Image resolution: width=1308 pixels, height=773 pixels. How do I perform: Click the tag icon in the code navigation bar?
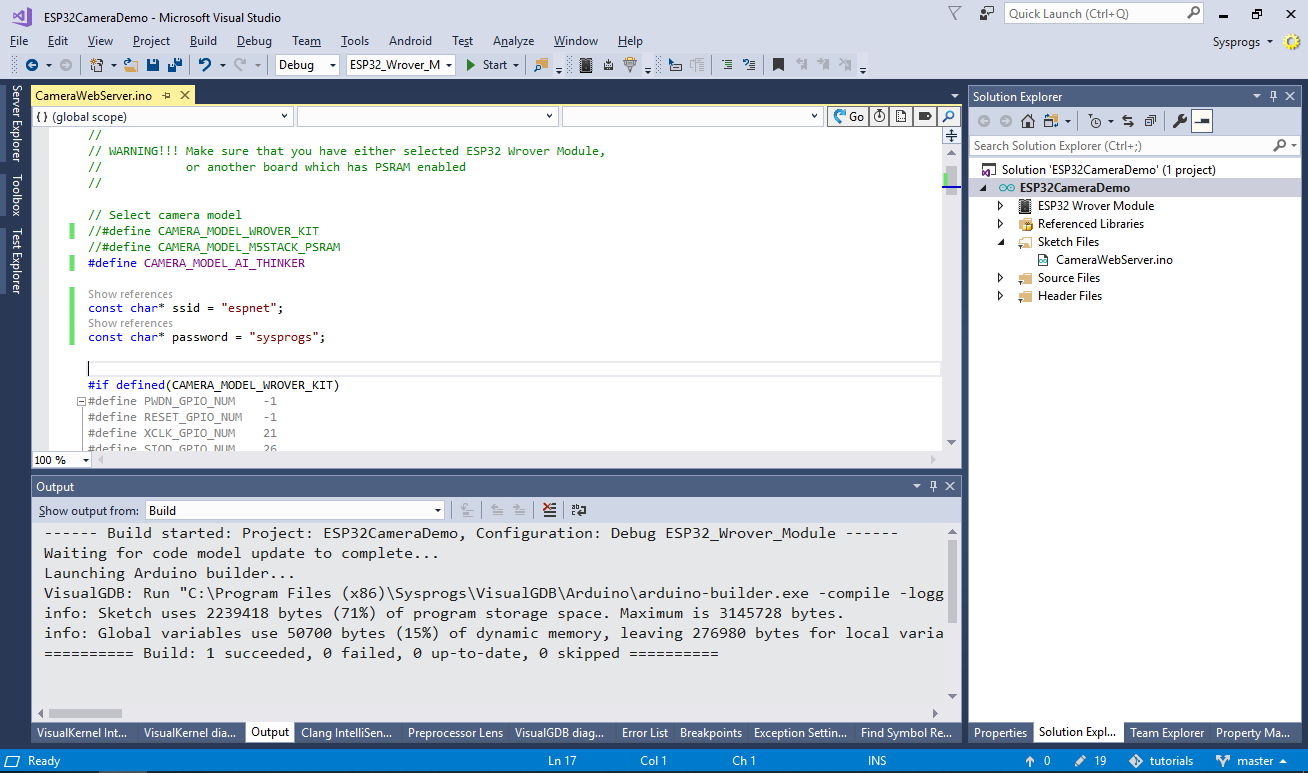(x=925, y=117)
